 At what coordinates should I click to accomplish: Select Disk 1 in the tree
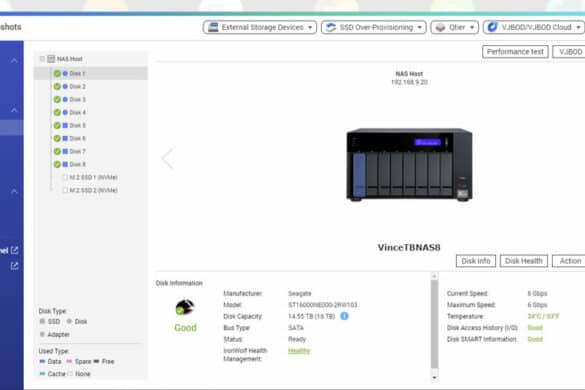click(x=91, y=74)
